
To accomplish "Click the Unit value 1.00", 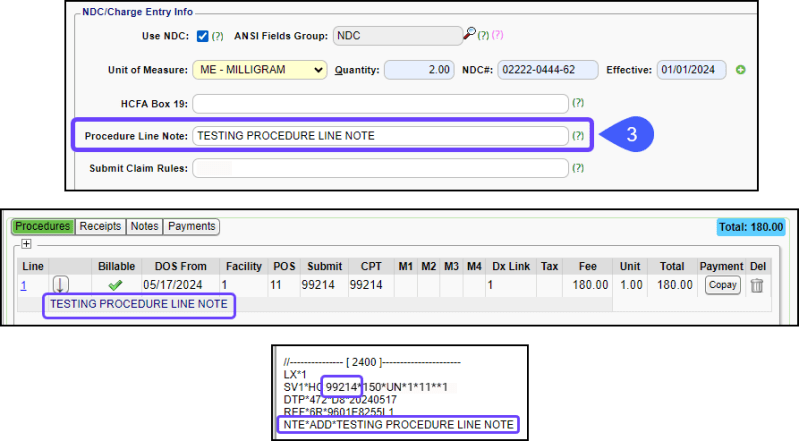I will (x=631, y=285).
